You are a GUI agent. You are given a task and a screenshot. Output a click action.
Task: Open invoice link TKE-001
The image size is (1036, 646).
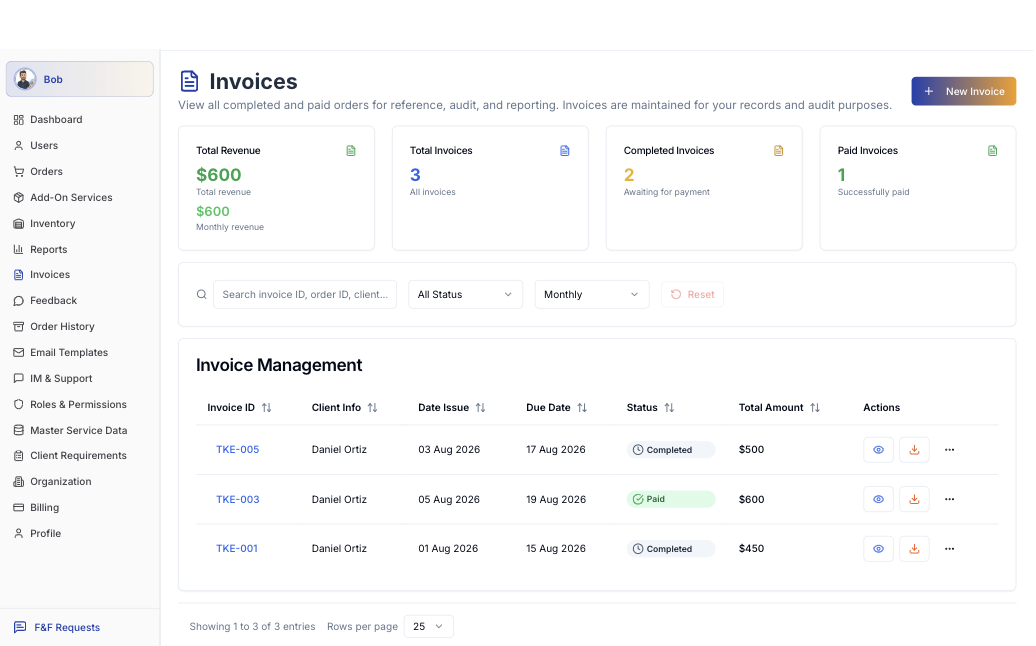[x=237, y=549]
